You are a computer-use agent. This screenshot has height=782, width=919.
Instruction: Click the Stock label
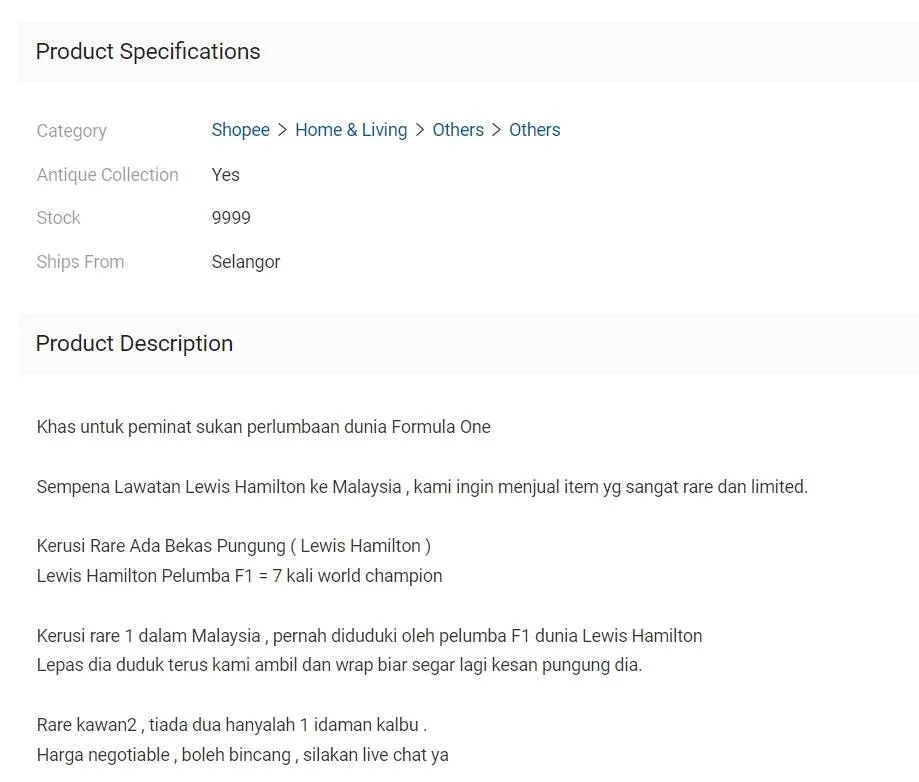pyautogui.click(x=58, y=218)
